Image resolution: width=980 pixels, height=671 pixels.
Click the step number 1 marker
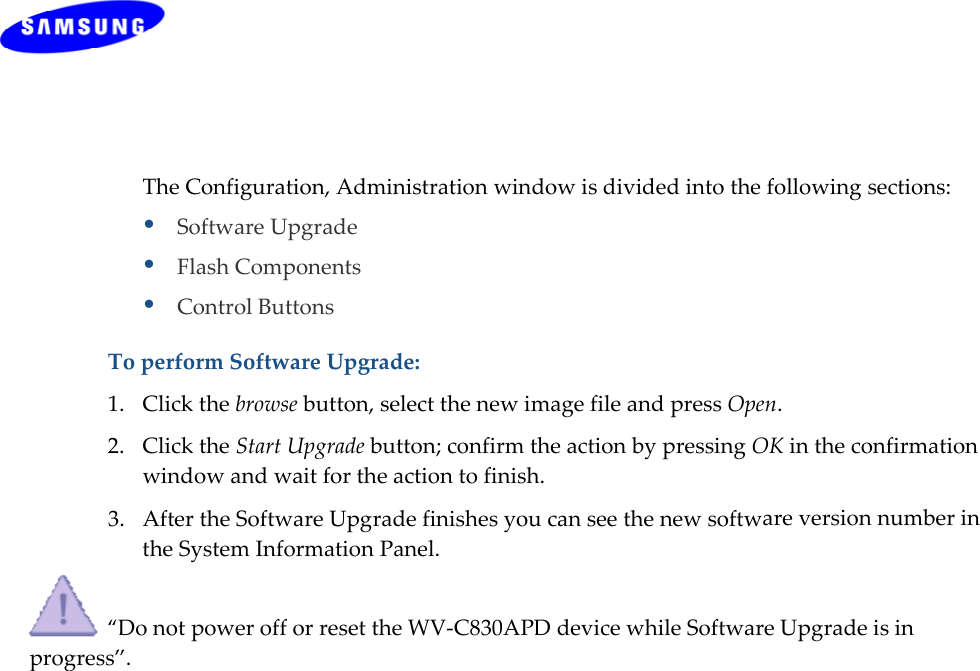click(117, 405)
